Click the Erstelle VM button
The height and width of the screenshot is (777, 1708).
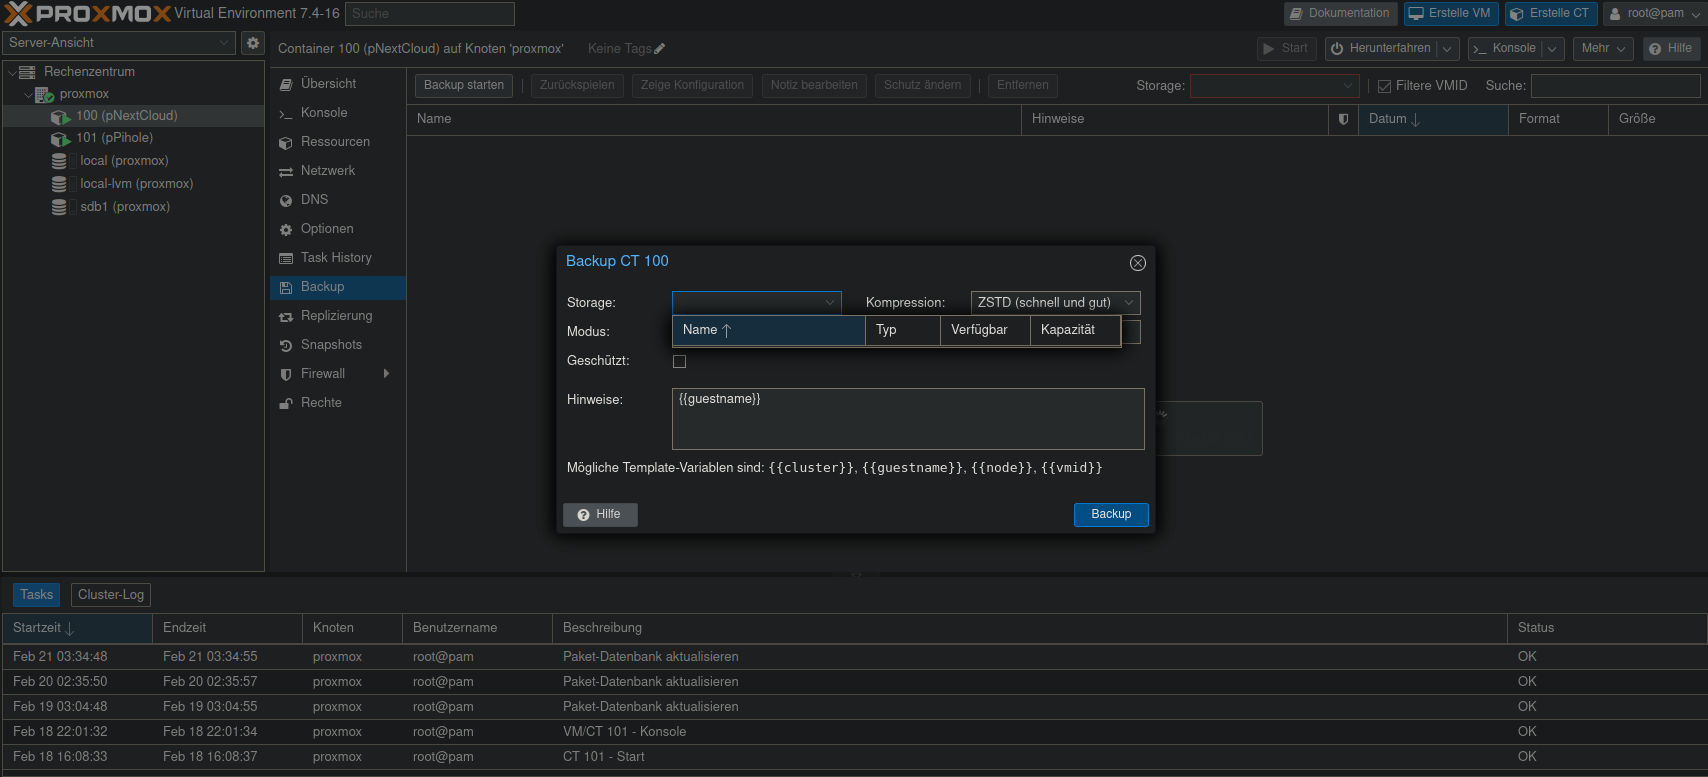point(1451,14)
